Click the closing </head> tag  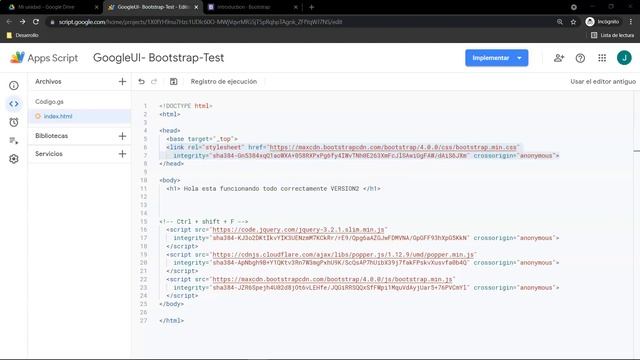point(171,163)
